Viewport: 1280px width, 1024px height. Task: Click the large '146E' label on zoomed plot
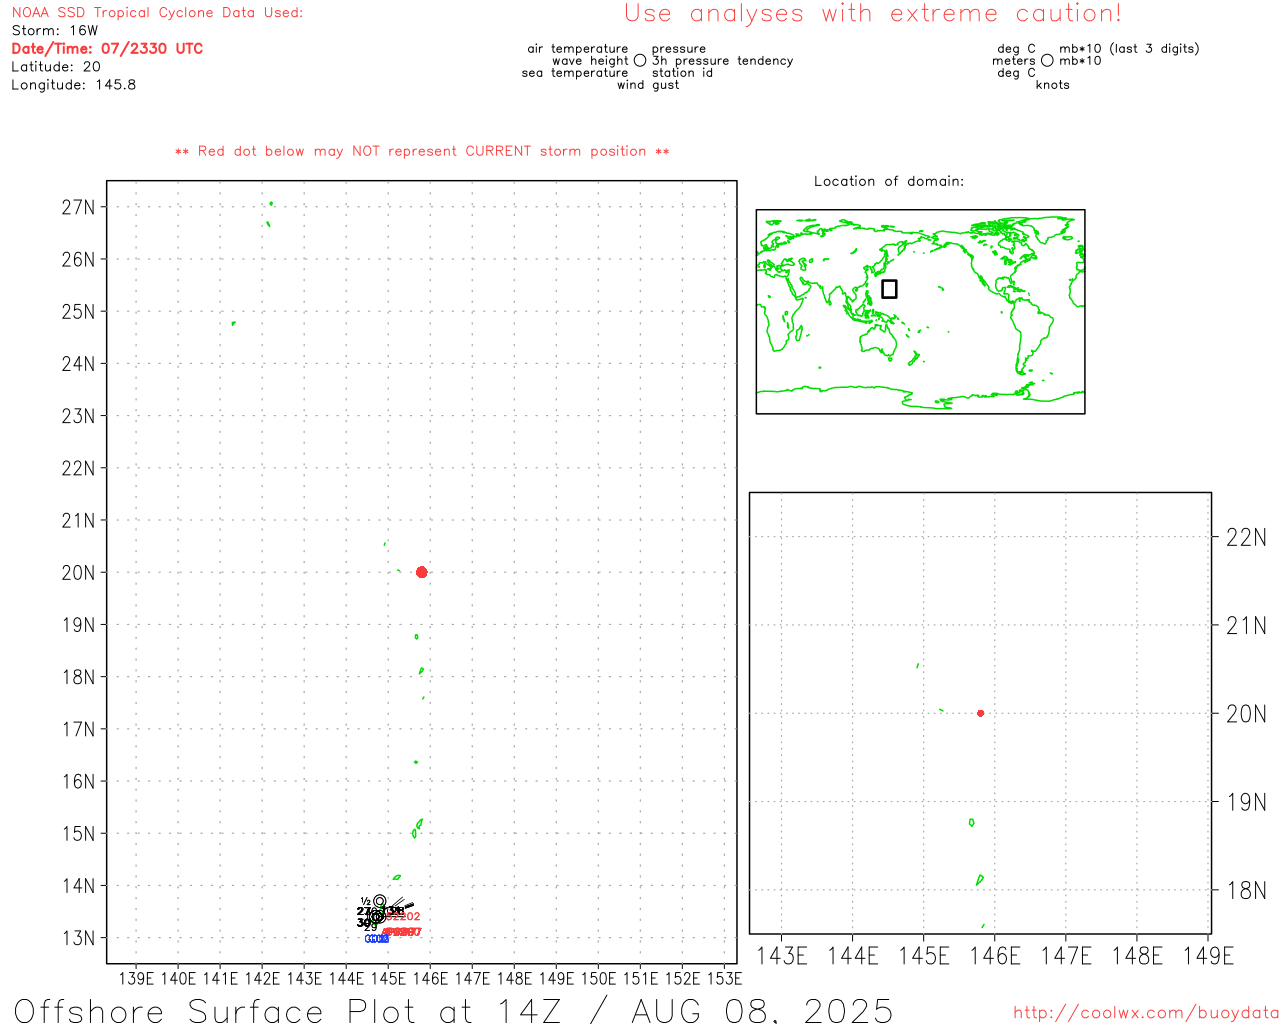point(995,956)
